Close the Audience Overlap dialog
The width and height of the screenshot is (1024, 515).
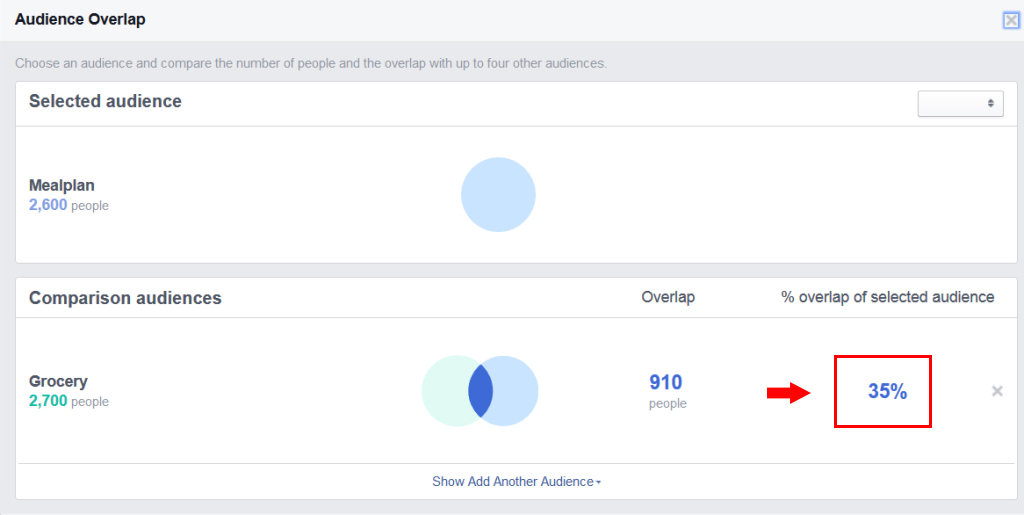[1011, 21]
